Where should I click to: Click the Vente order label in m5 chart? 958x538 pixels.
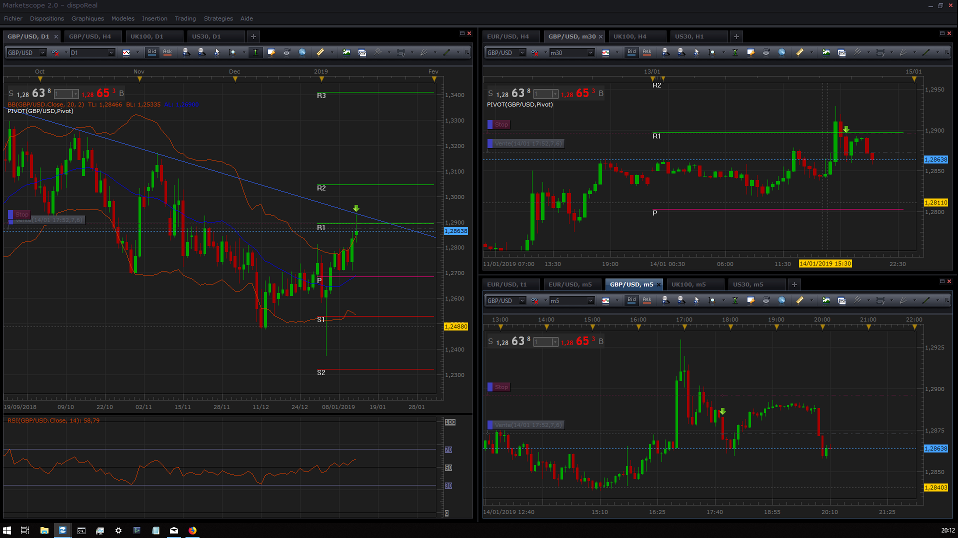click(525, 424)
